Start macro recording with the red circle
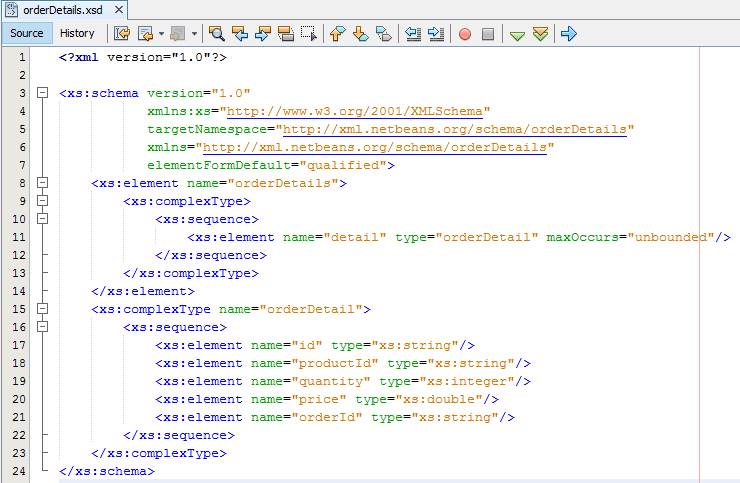740x483 pixels. pyautogui.click(x=465, y=34)
